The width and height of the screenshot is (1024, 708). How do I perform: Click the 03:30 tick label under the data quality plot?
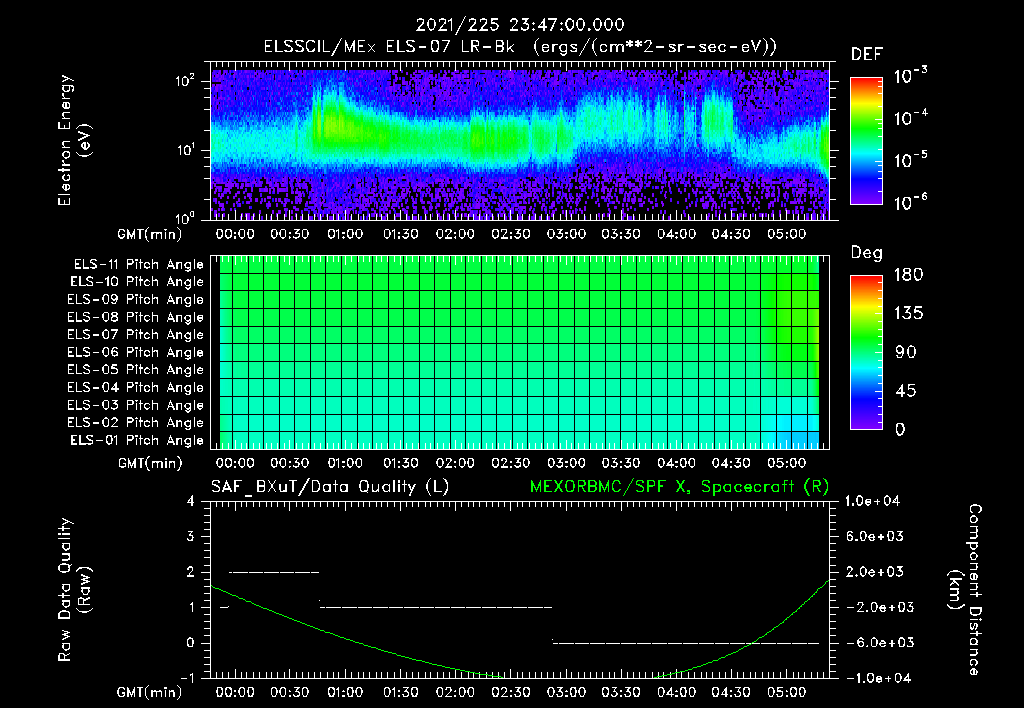tap(620, 692)
